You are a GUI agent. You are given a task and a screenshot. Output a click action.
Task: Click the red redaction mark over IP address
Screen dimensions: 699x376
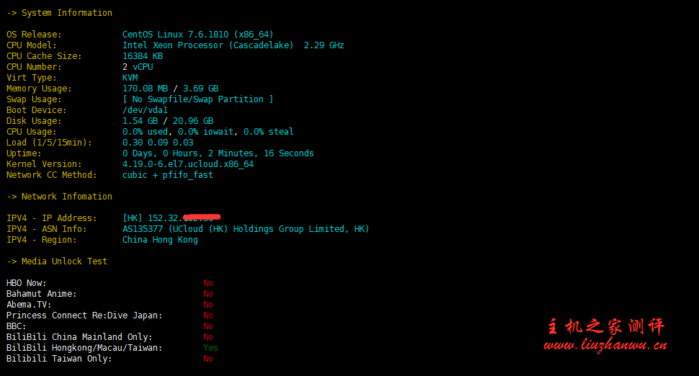[x=201, y=217]
